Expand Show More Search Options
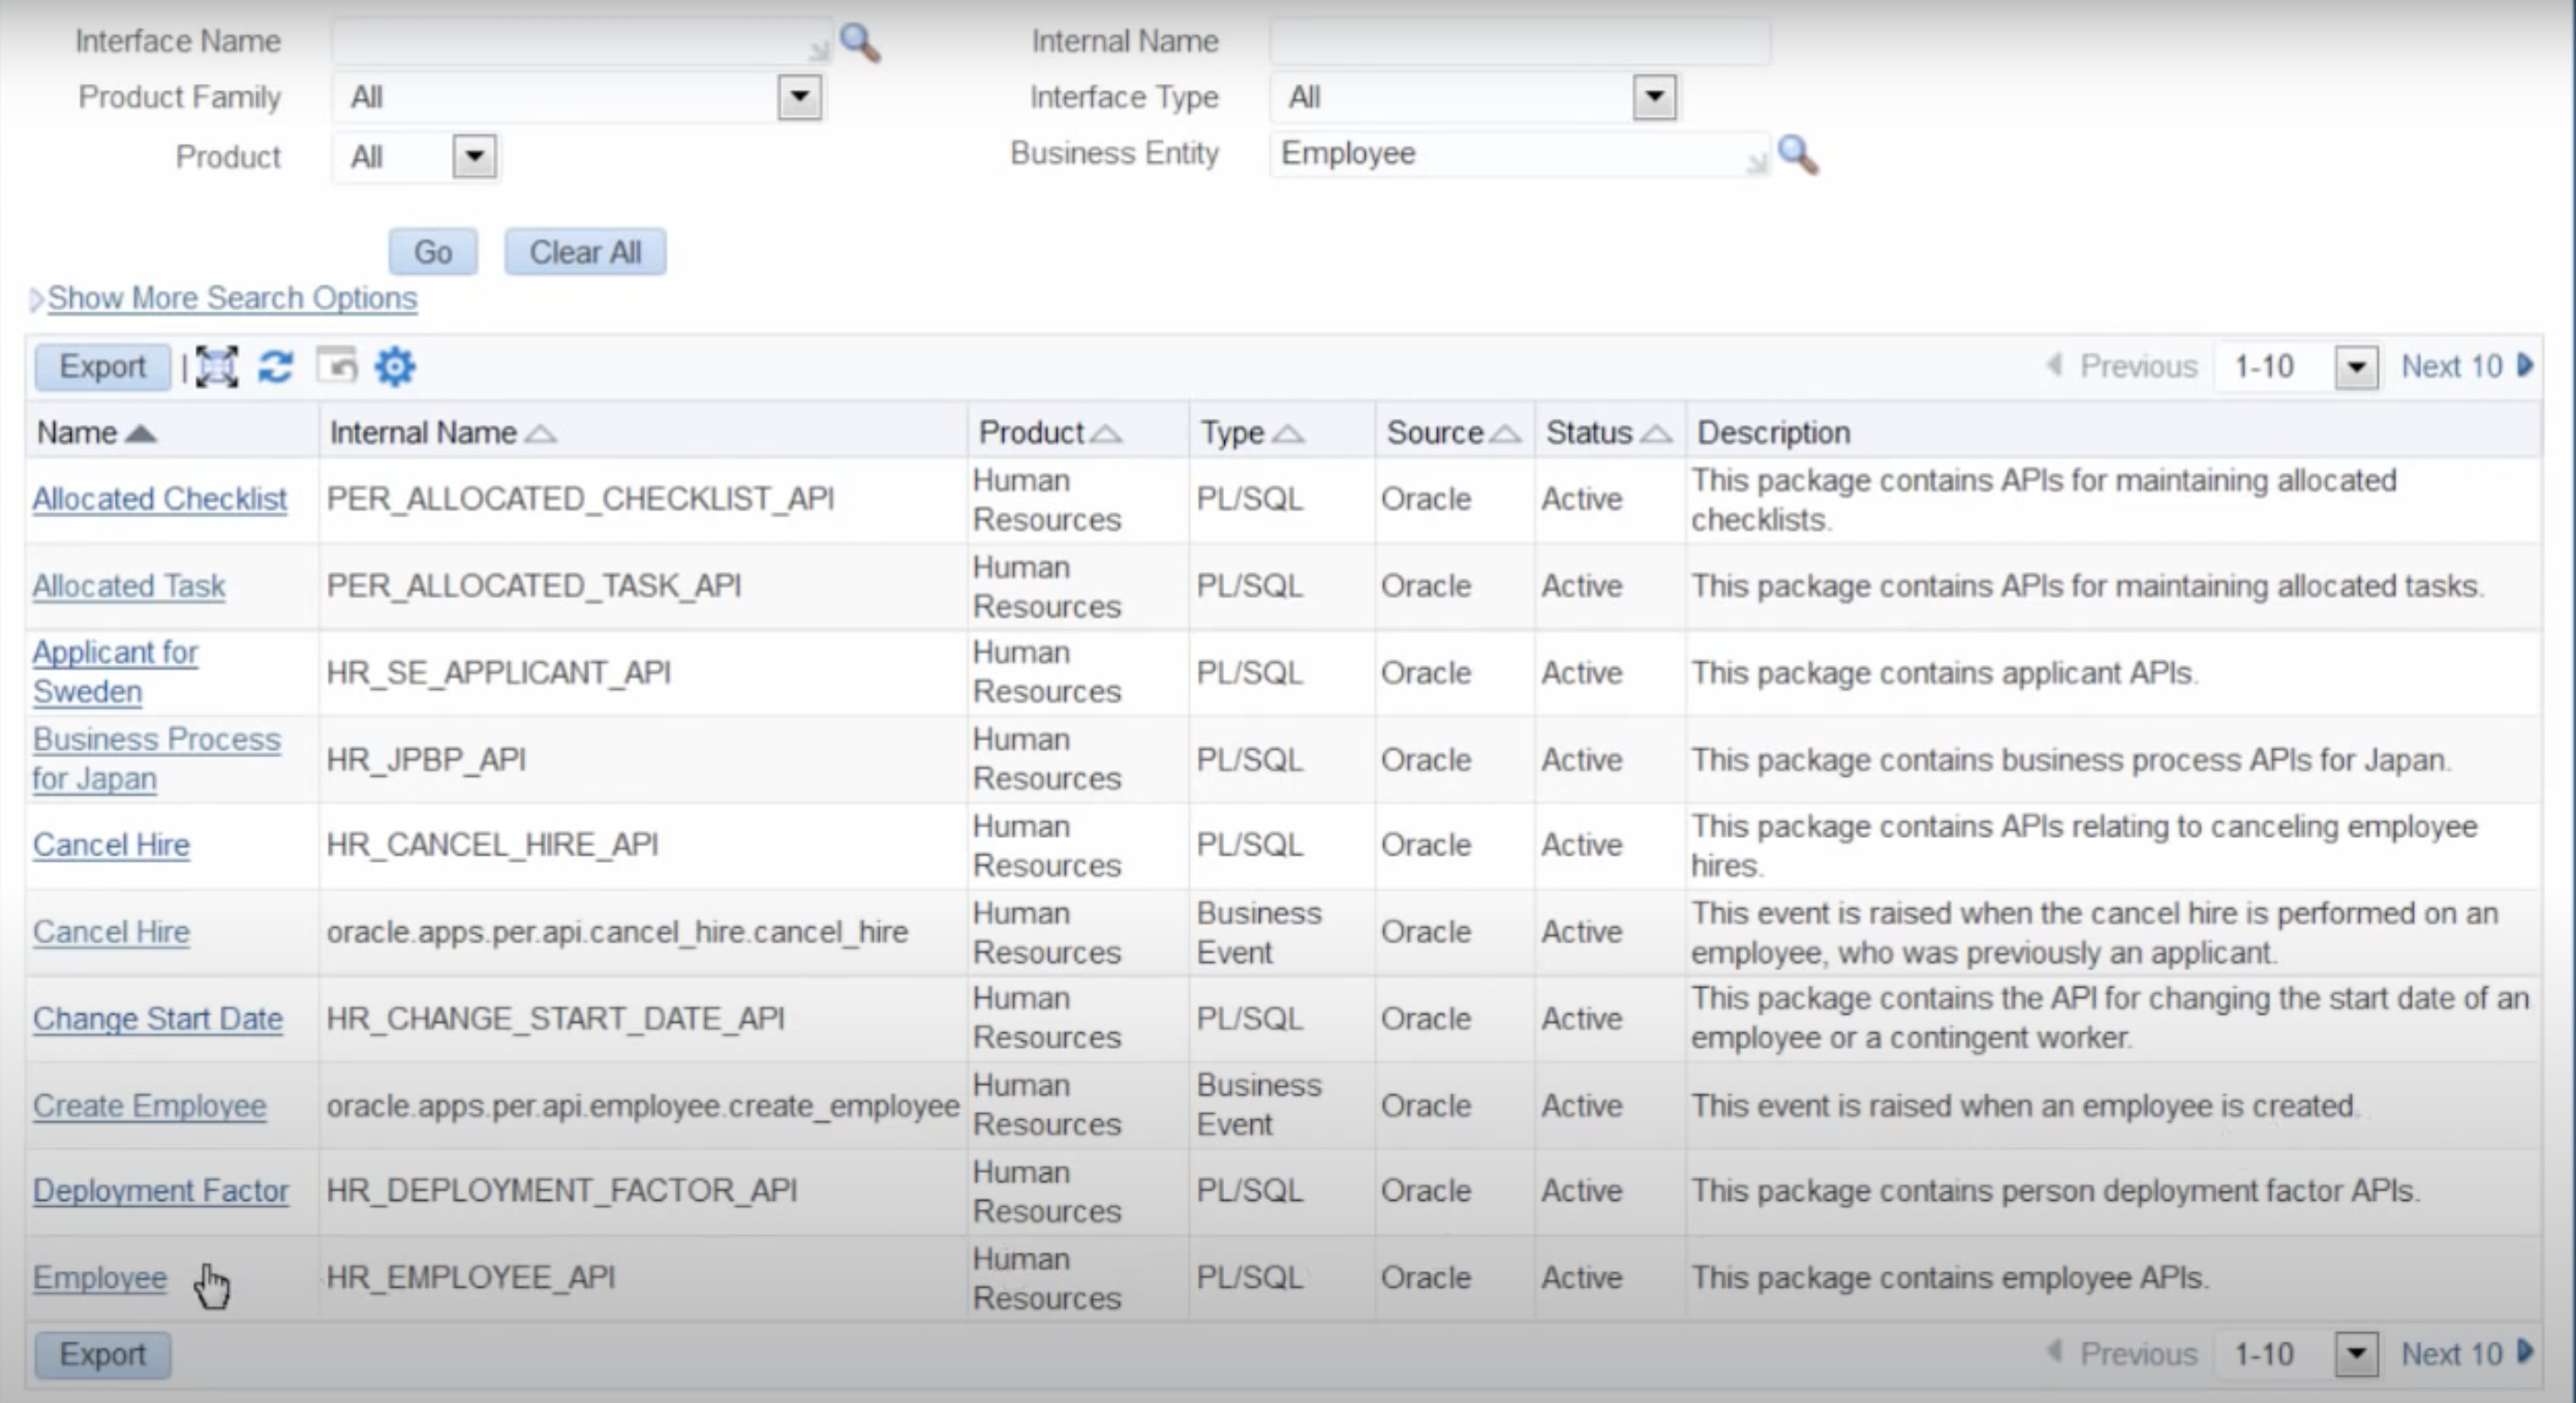Viewport: 2576px width, 1403px height. (231, 298)
